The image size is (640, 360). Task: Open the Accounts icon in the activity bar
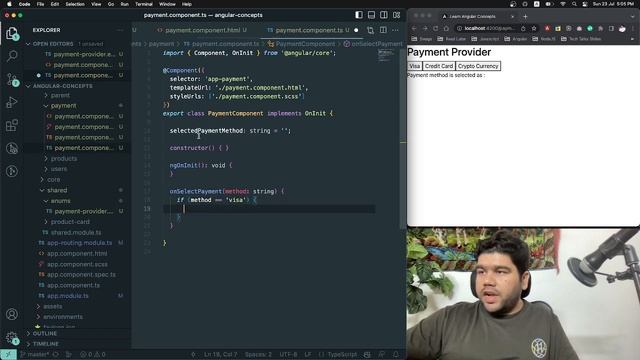(x=12, y=314)
